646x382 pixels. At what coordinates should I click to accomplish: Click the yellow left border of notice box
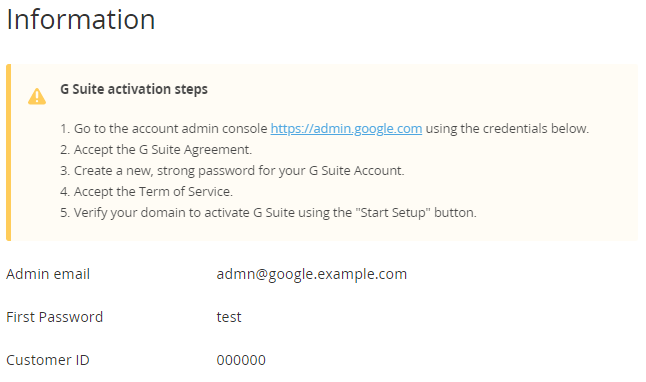coord(9,152)
